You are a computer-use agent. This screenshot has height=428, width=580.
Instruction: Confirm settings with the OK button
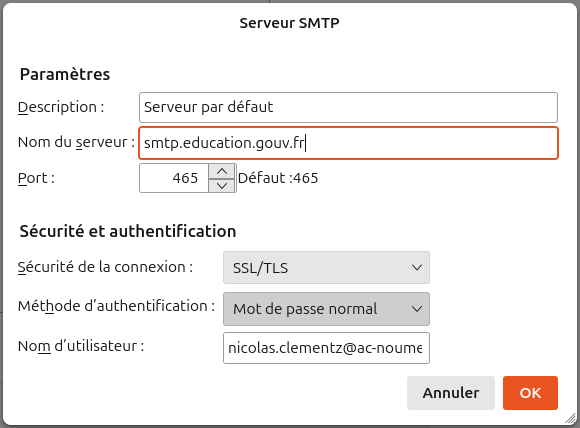click(530, 393)
